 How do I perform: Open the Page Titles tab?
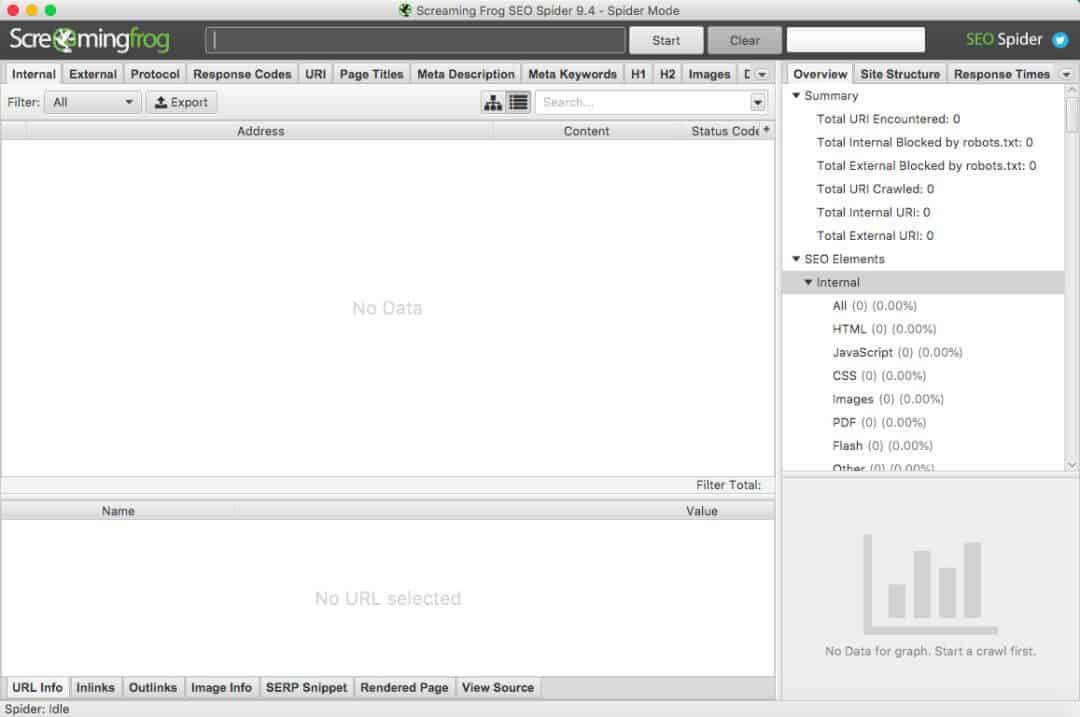pos(371,74)
